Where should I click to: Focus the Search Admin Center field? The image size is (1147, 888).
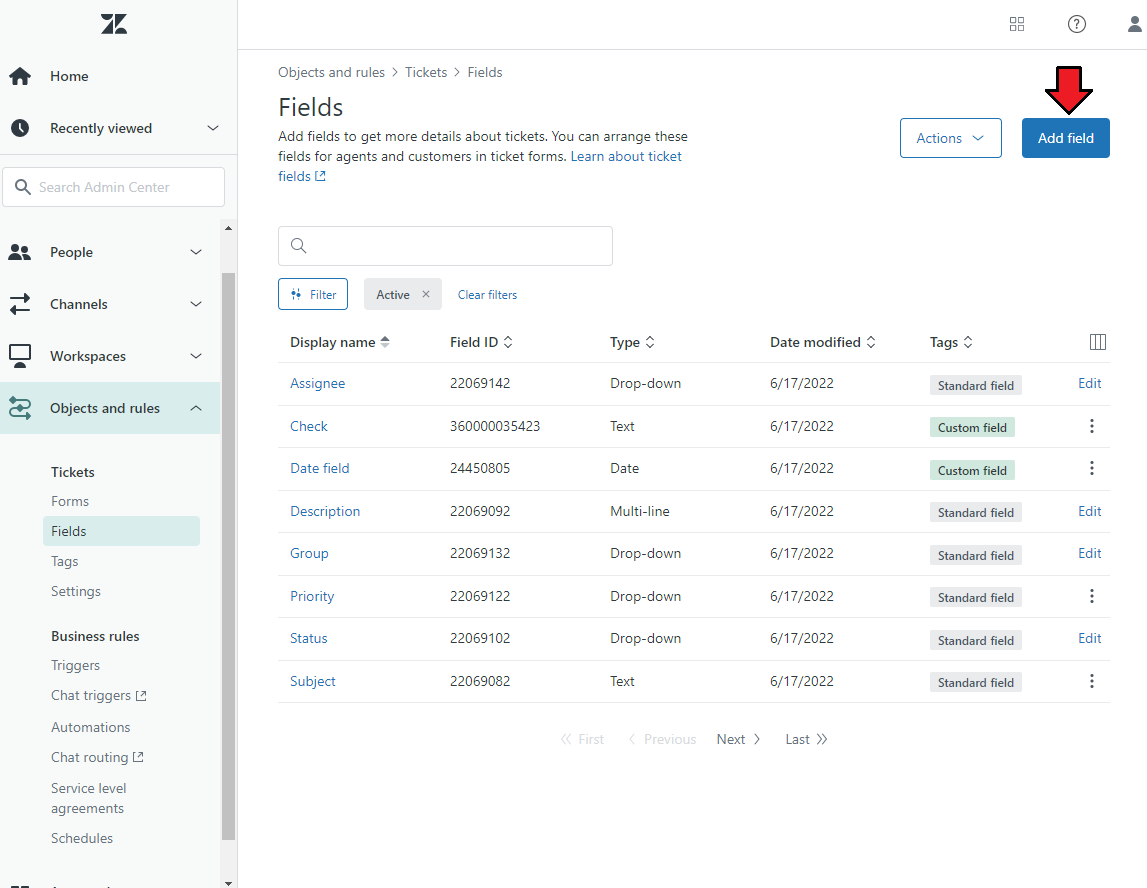pos(113,187)
